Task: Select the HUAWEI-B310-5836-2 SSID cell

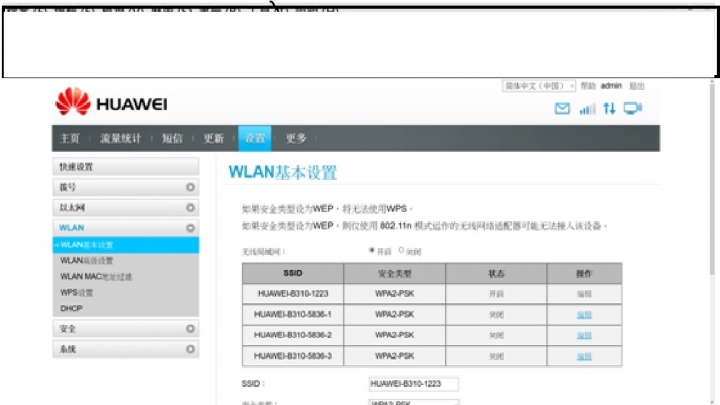Action: click(293, 335)
